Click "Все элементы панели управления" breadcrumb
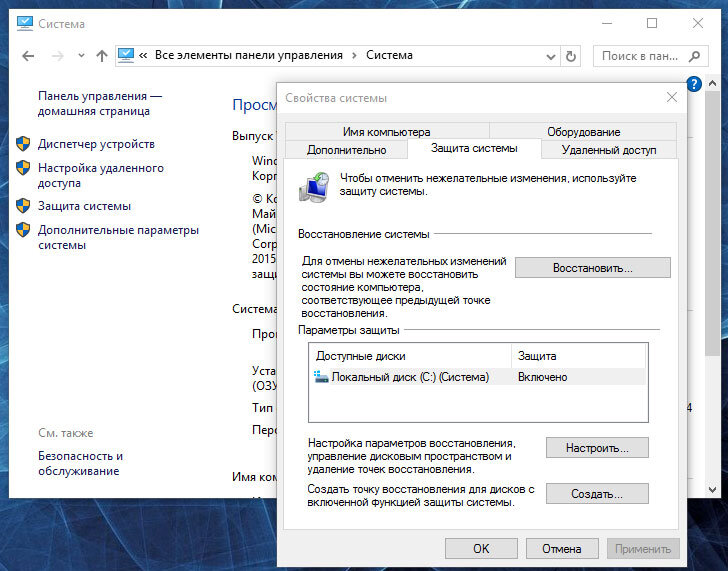The image size is (728, 571). (x=248, y=55)
